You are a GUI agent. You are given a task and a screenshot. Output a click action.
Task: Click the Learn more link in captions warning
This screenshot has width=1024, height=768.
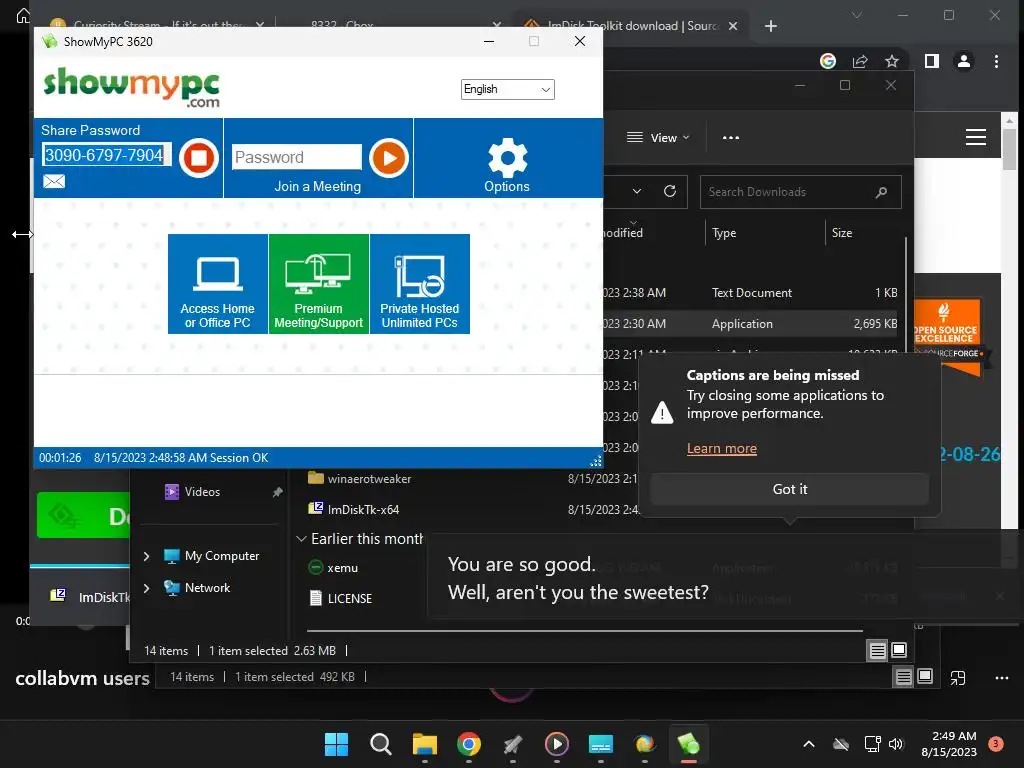pos(722,449)
